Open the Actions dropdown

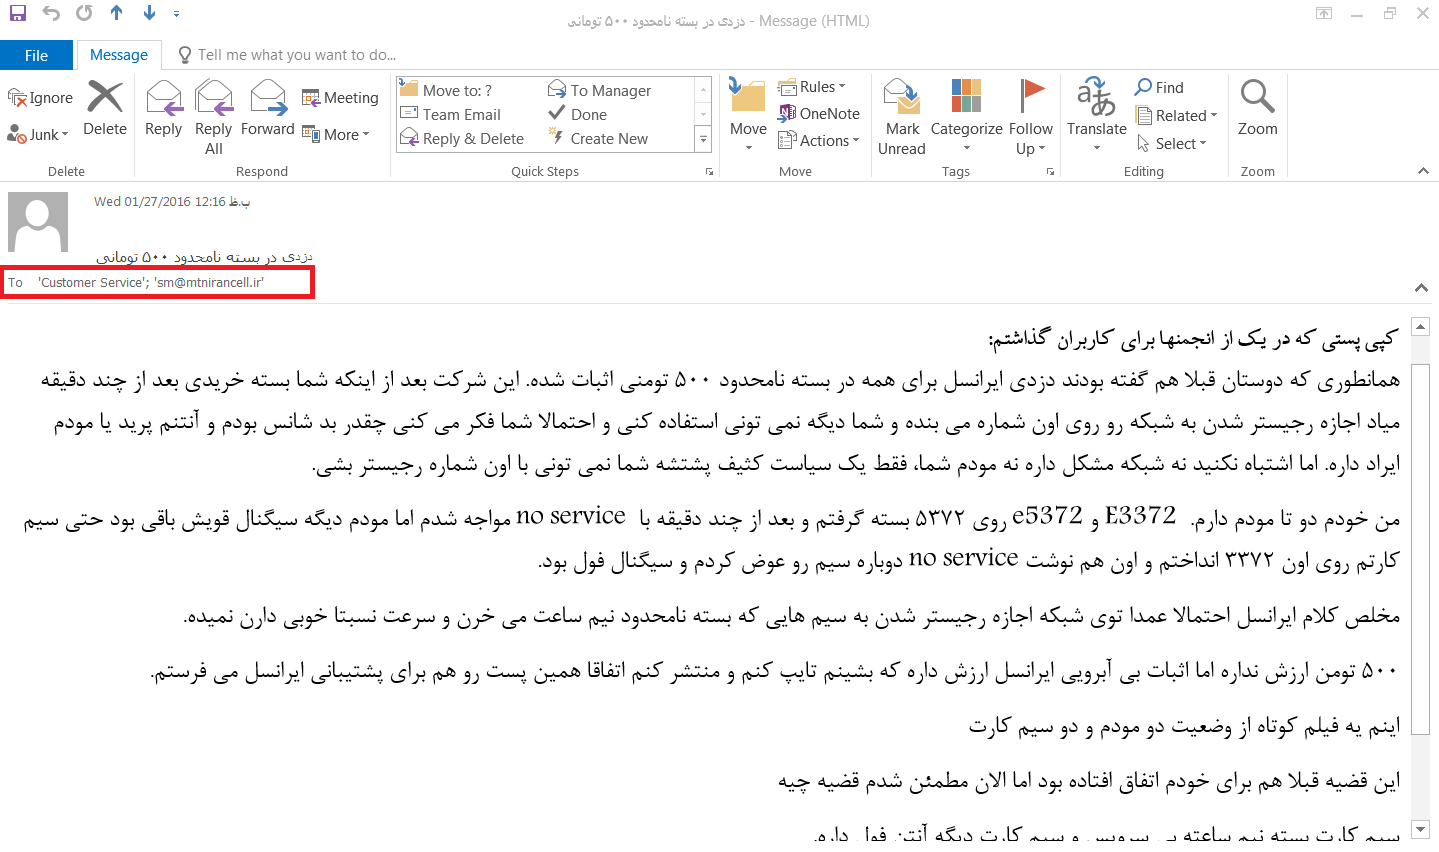click(x=819, y=140)
